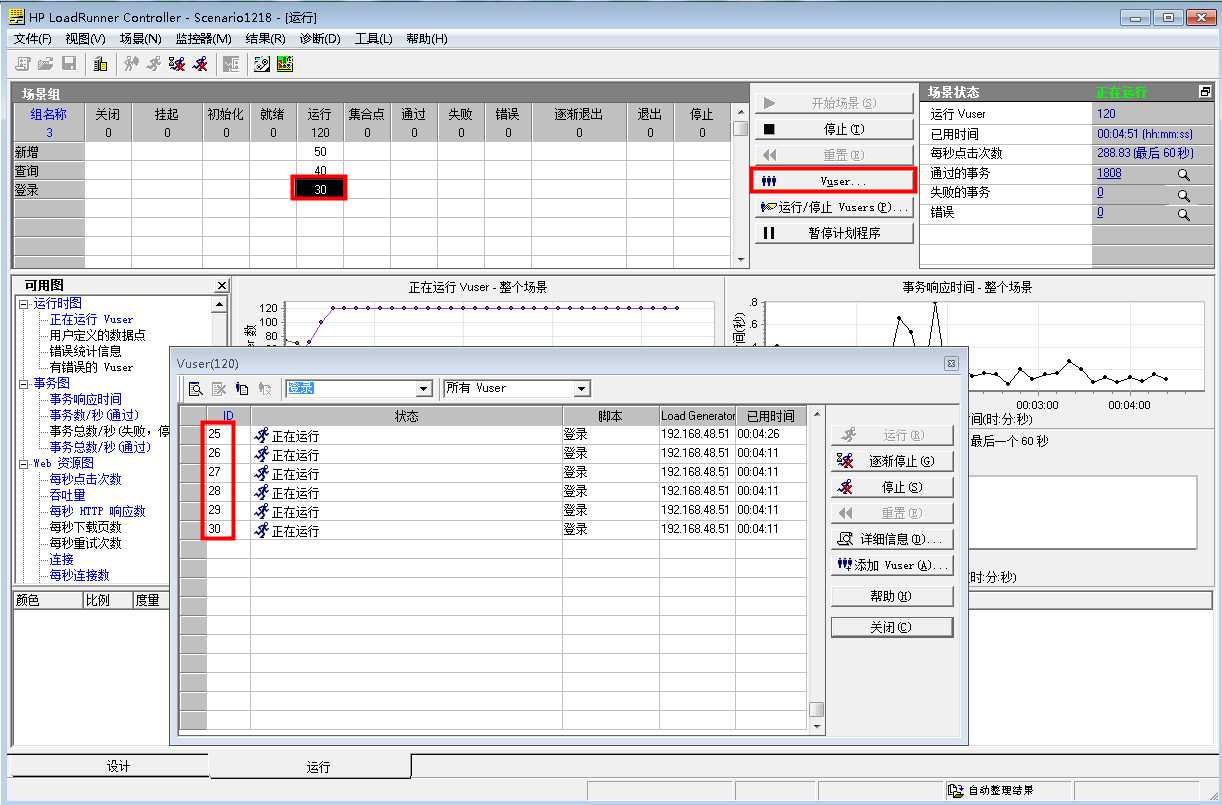1222x805 pixels.
Task: Click magnifier icon beside failed transactions
Action: [1183, 194]
